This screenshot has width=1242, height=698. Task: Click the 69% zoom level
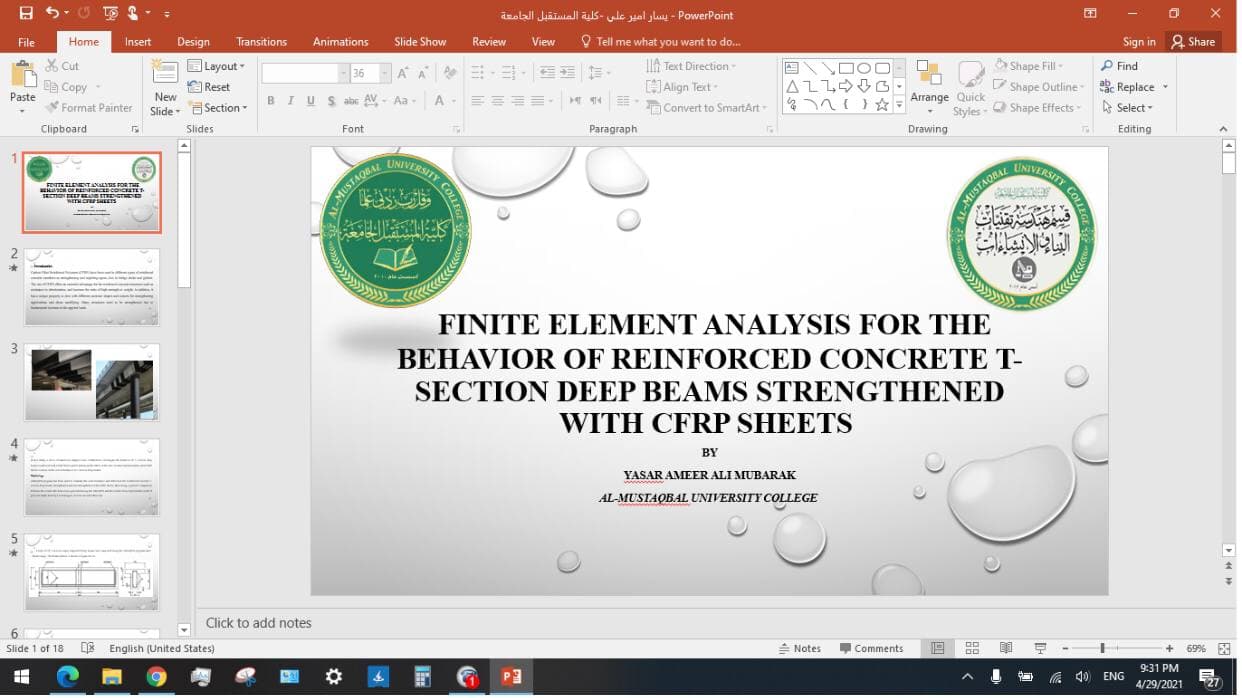pos(1196,648)
